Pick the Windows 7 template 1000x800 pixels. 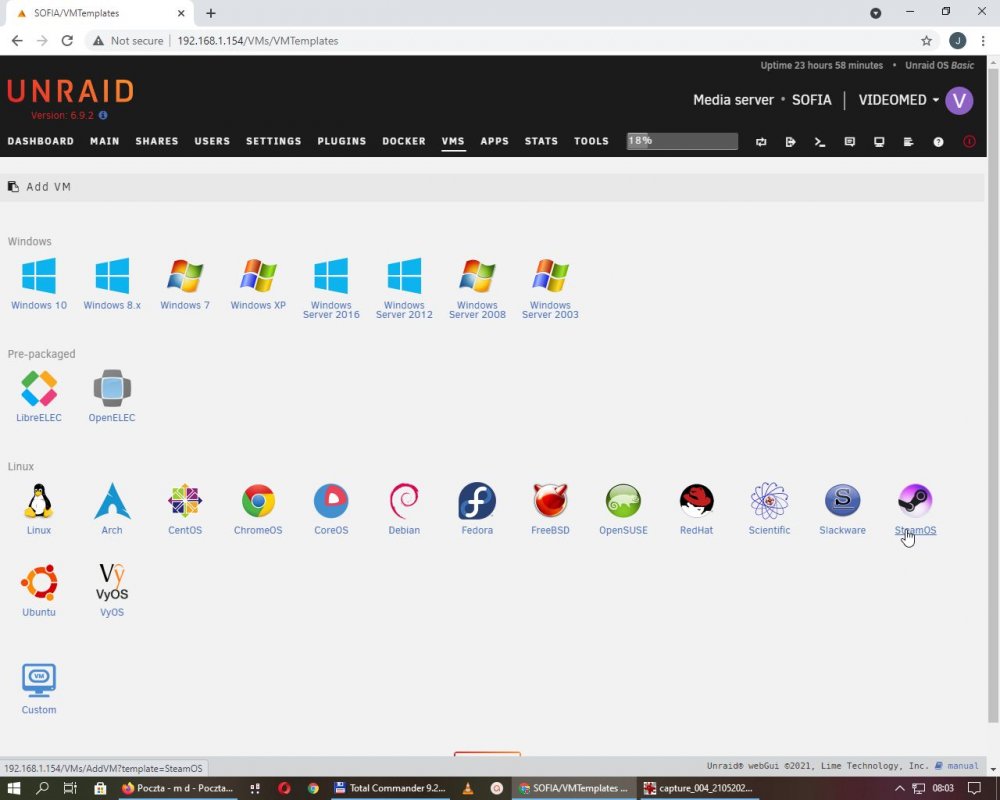pos(185,284)
